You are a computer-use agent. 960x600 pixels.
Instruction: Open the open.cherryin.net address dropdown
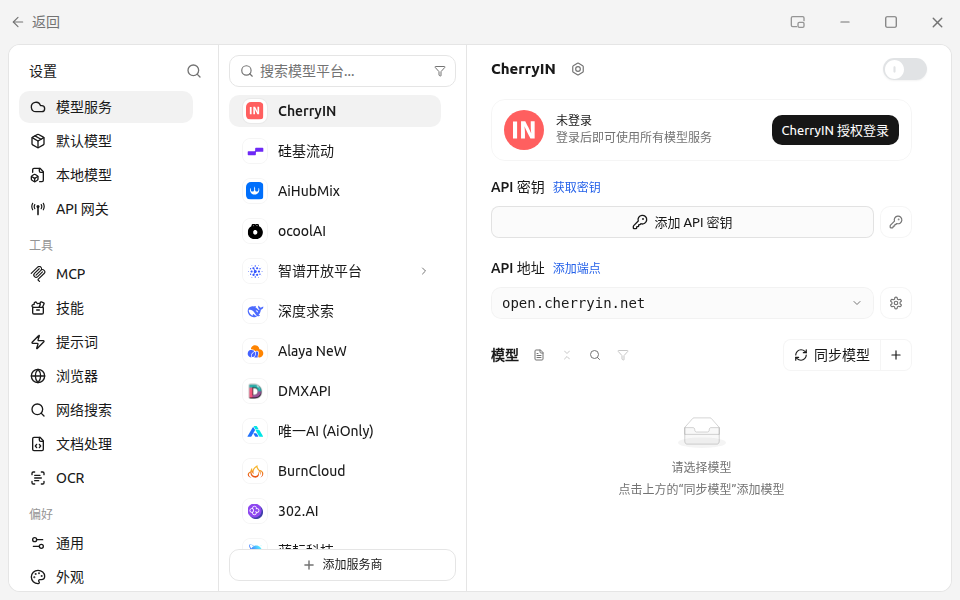click(682, 303)
